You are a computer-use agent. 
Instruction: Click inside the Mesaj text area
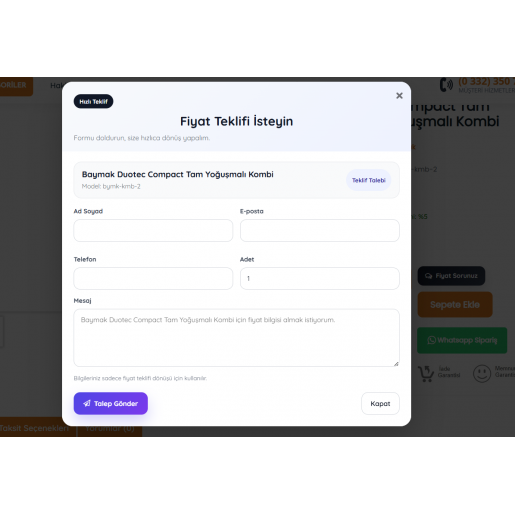click(236, 338)
